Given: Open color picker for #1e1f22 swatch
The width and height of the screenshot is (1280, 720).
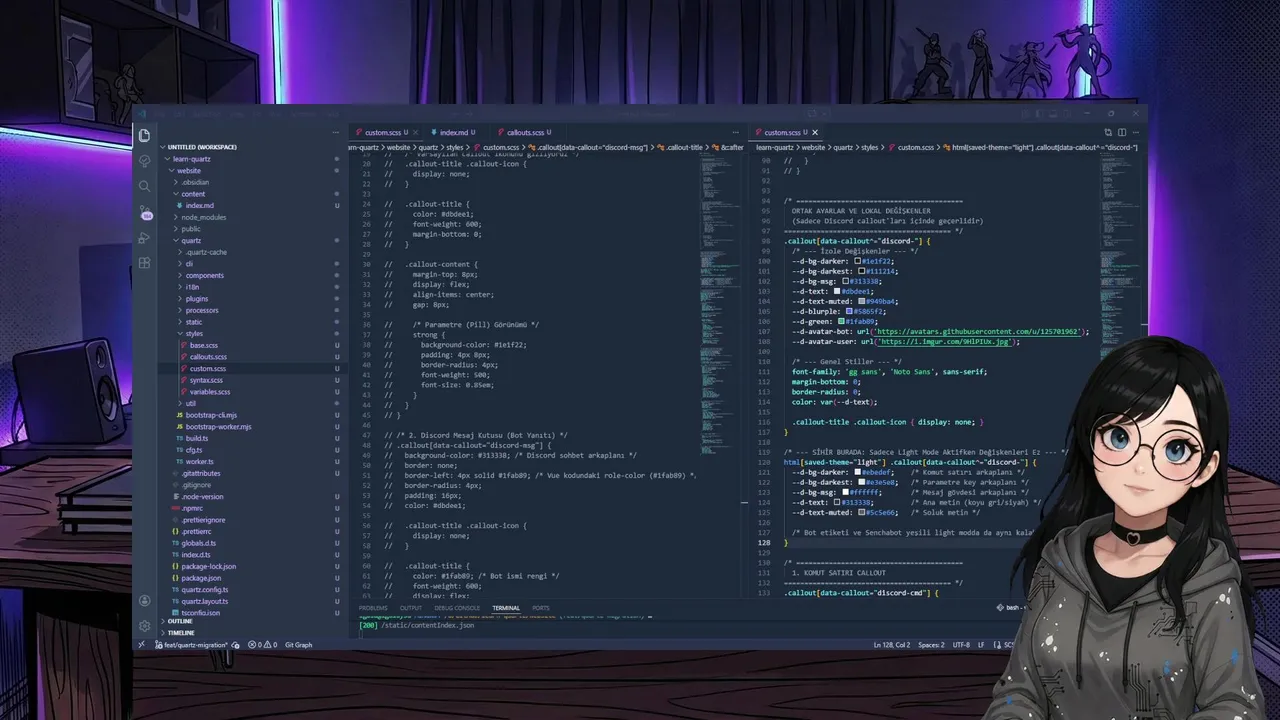Looking at the screenshot, I should click(858, 261).
